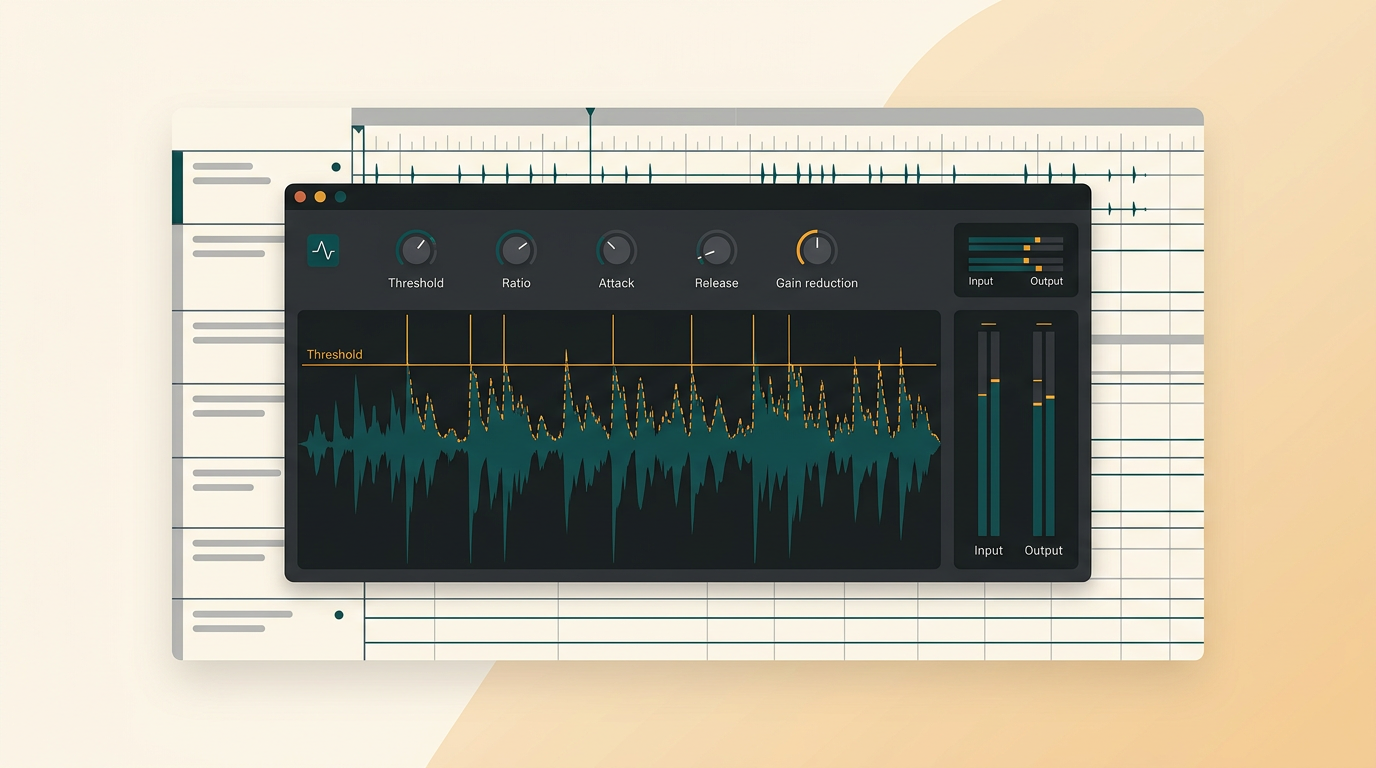
Task: Click the Output label in the small slider panel
Action: point(1046,281)
